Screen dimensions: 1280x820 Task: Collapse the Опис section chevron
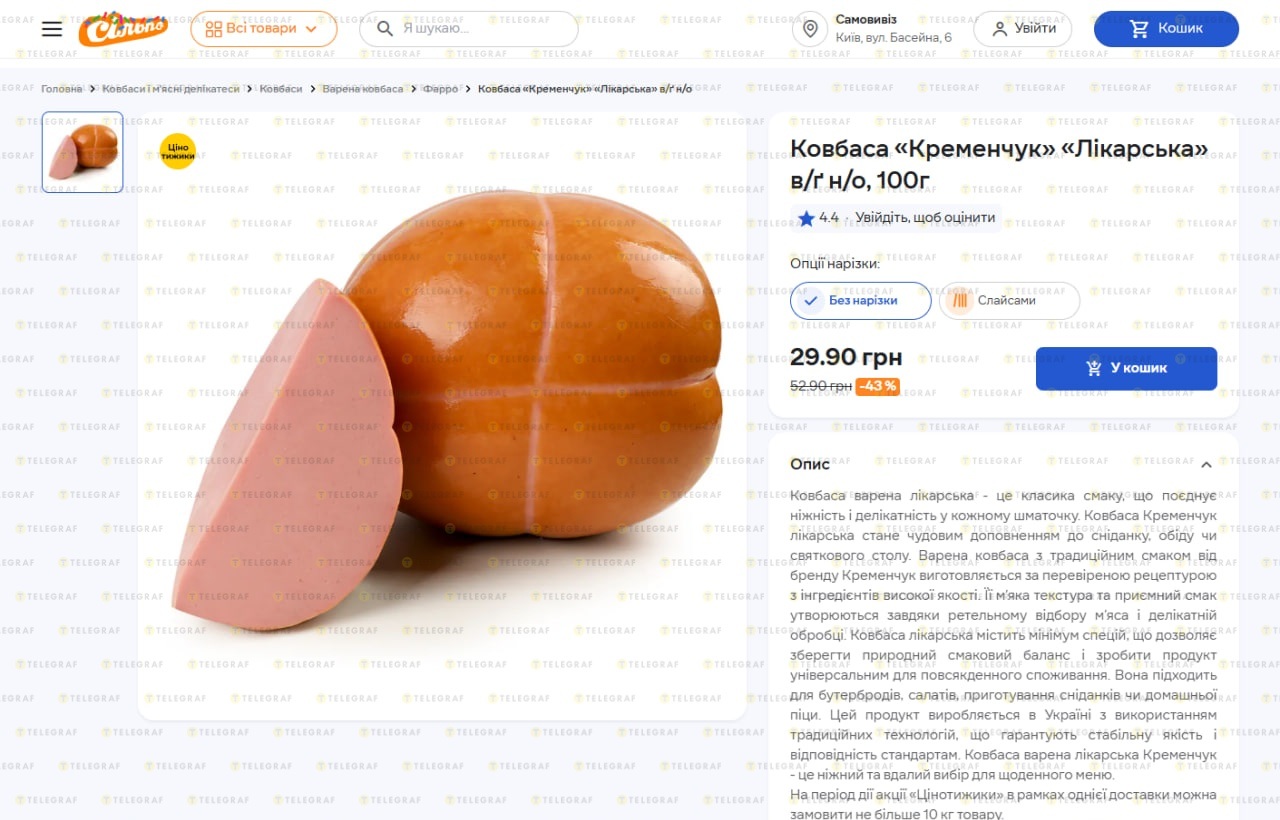[1206, 465]
